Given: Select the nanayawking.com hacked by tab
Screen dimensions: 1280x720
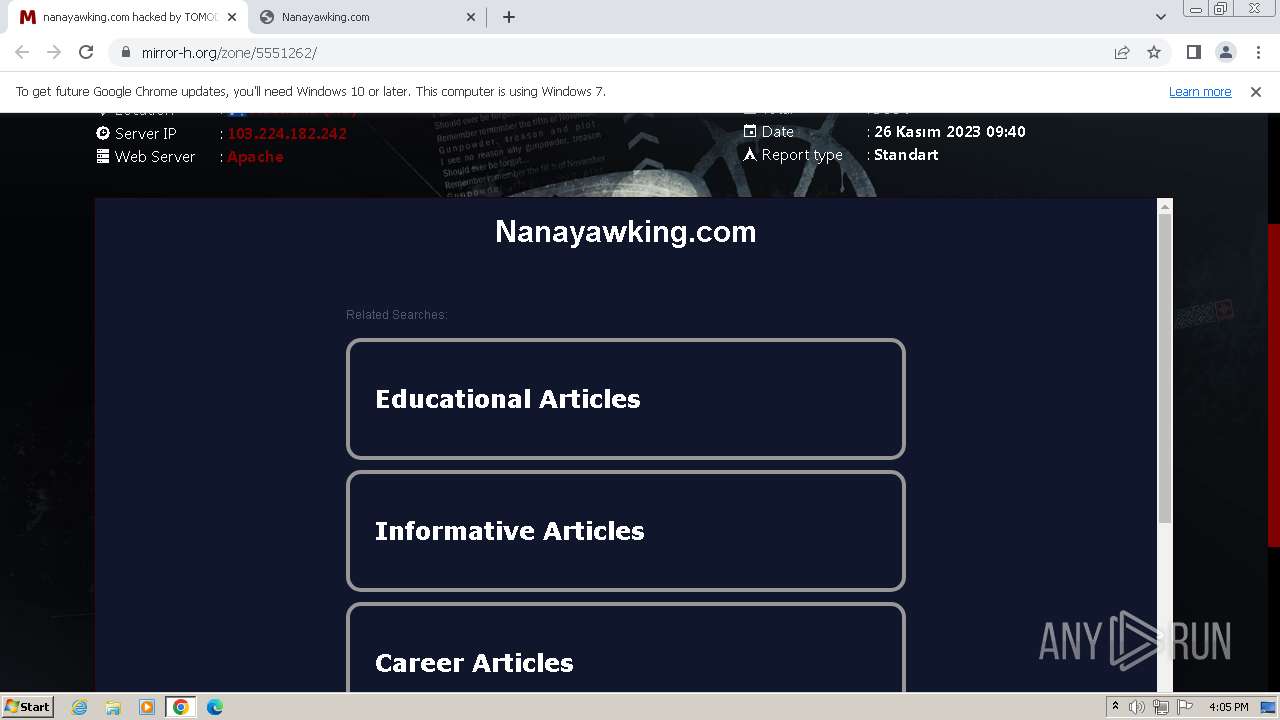Looking at the screenshot, I should 127,17.
